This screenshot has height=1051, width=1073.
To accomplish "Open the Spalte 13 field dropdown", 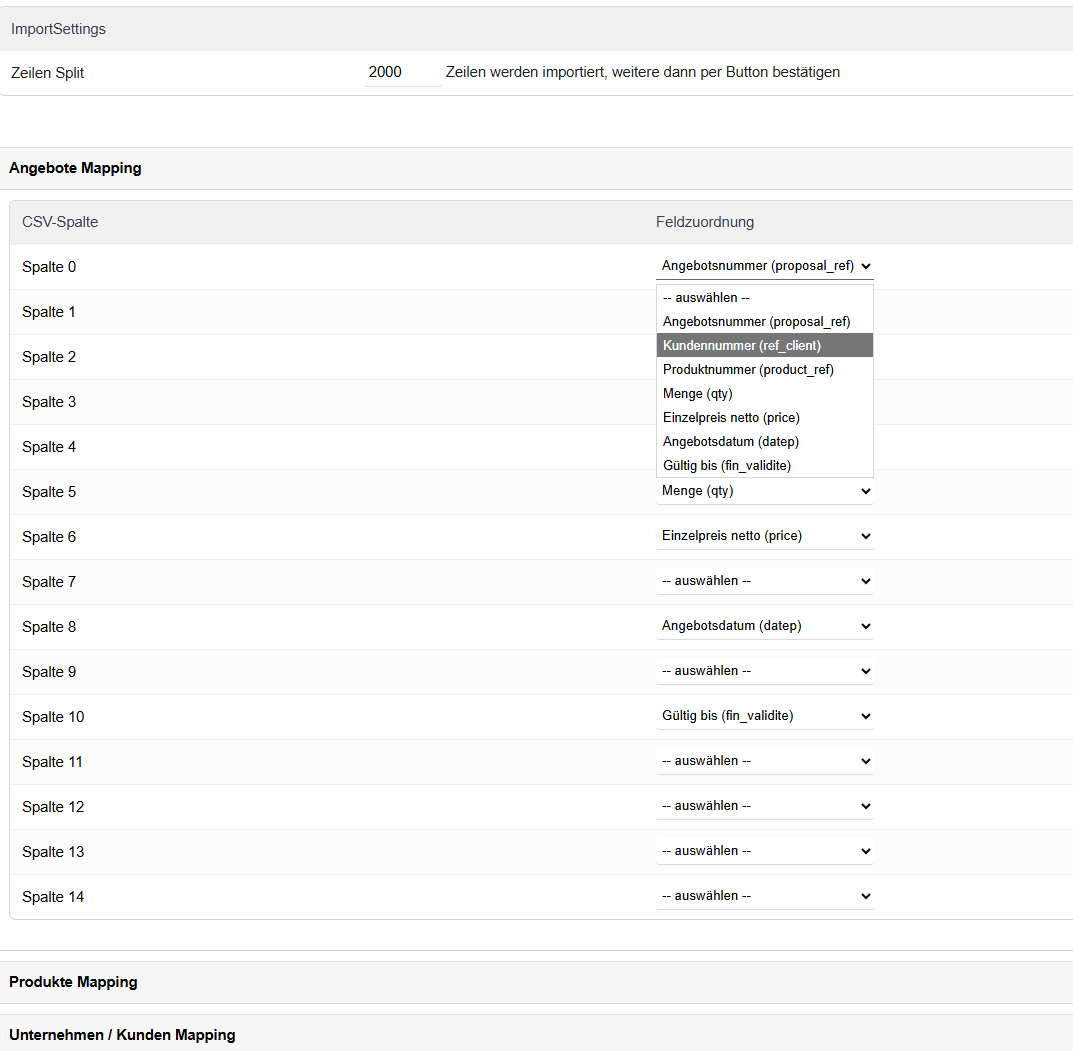I will click(x=764, y=851).
